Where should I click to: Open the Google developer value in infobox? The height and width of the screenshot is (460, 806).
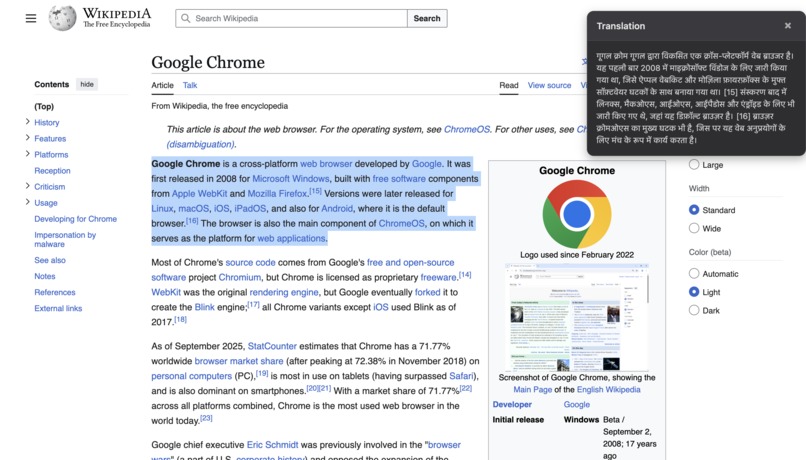tap(577, 404)
